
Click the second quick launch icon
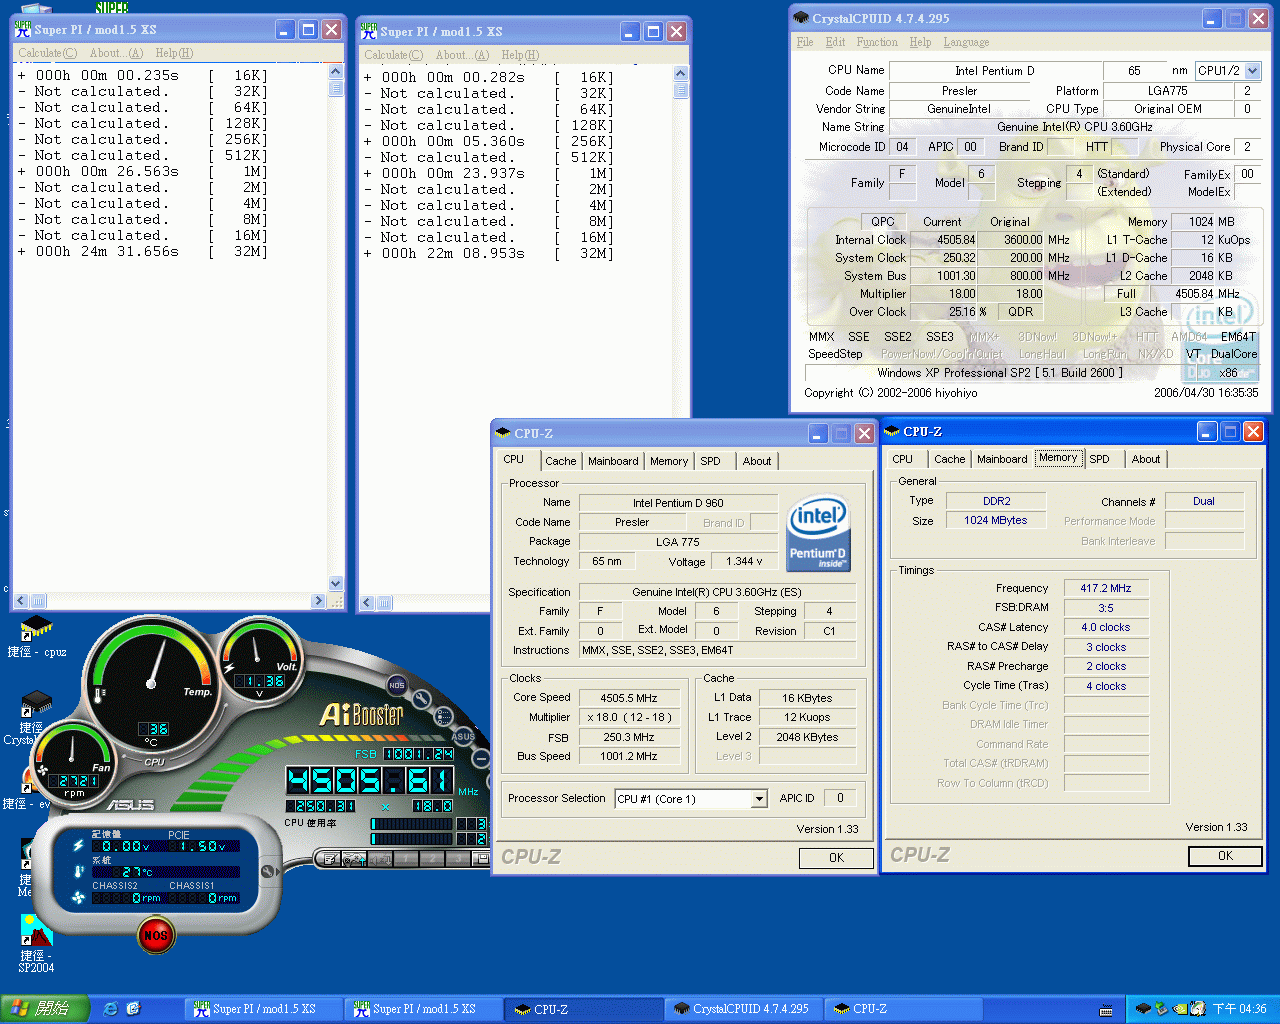tap(133, 1009)
